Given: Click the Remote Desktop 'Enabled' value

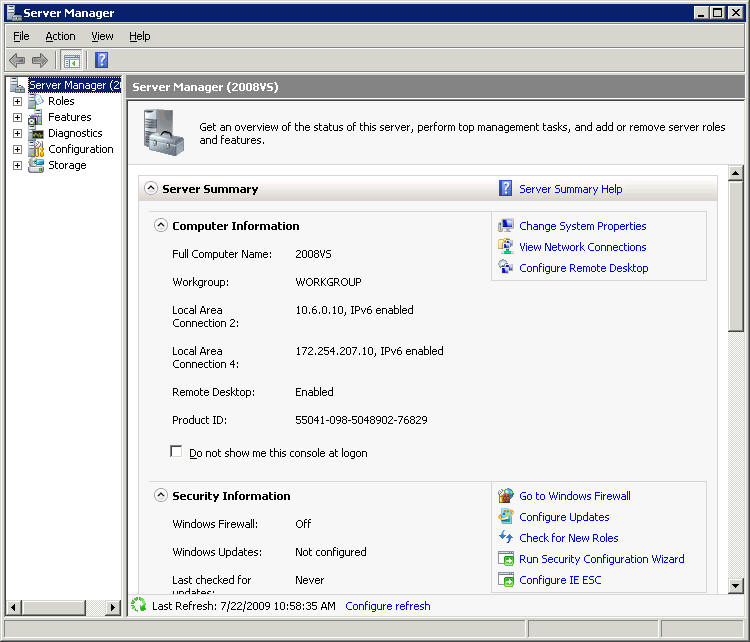Looking at the screenshot, I should [x=314, y=392].
